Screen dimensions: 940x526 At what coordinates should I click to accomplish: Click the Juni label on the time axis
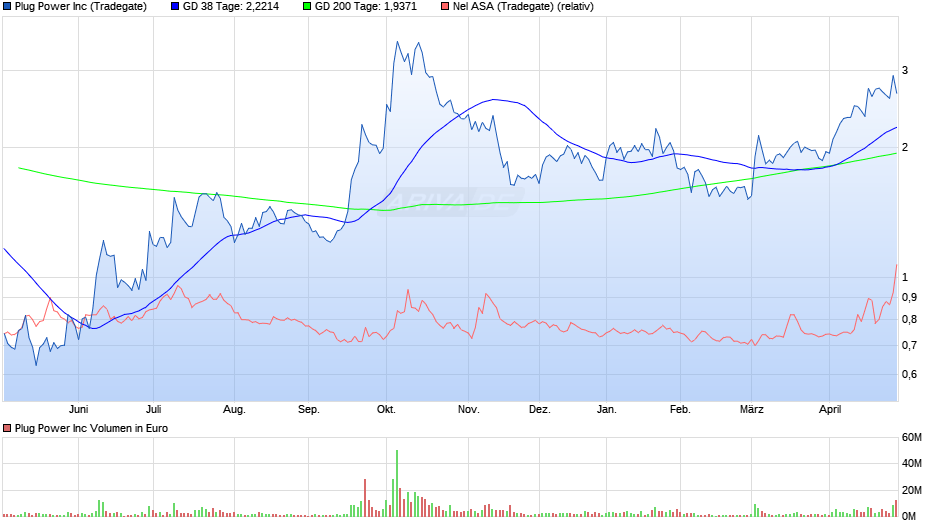(x=79, y=409)
